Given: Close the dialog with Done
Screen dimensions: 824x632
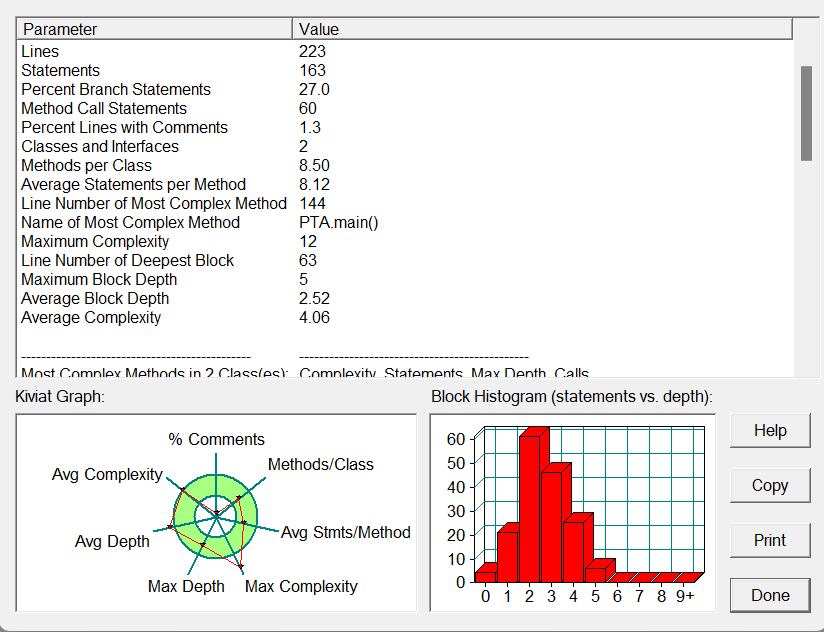Looking at the screenshot, I should (770, 595).
